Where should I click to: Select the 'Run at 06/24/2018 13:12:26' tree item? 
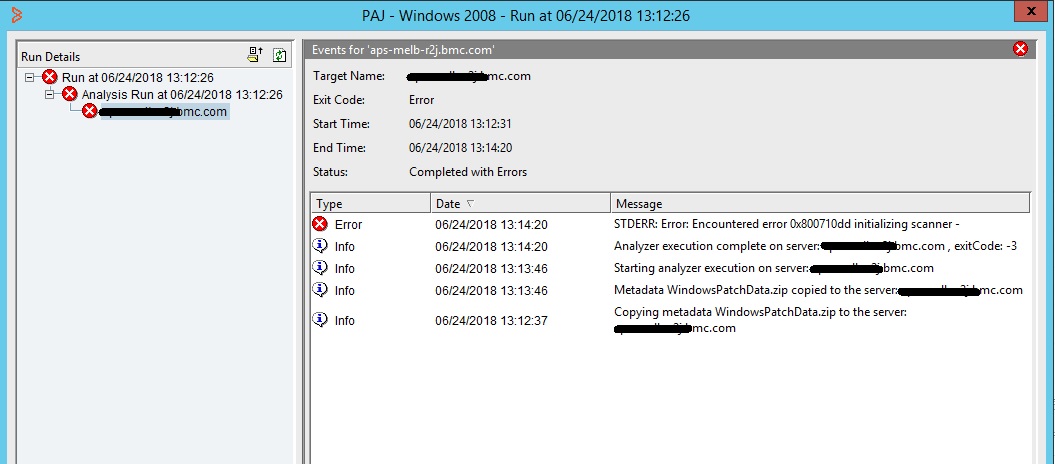[x=137, y=77]
